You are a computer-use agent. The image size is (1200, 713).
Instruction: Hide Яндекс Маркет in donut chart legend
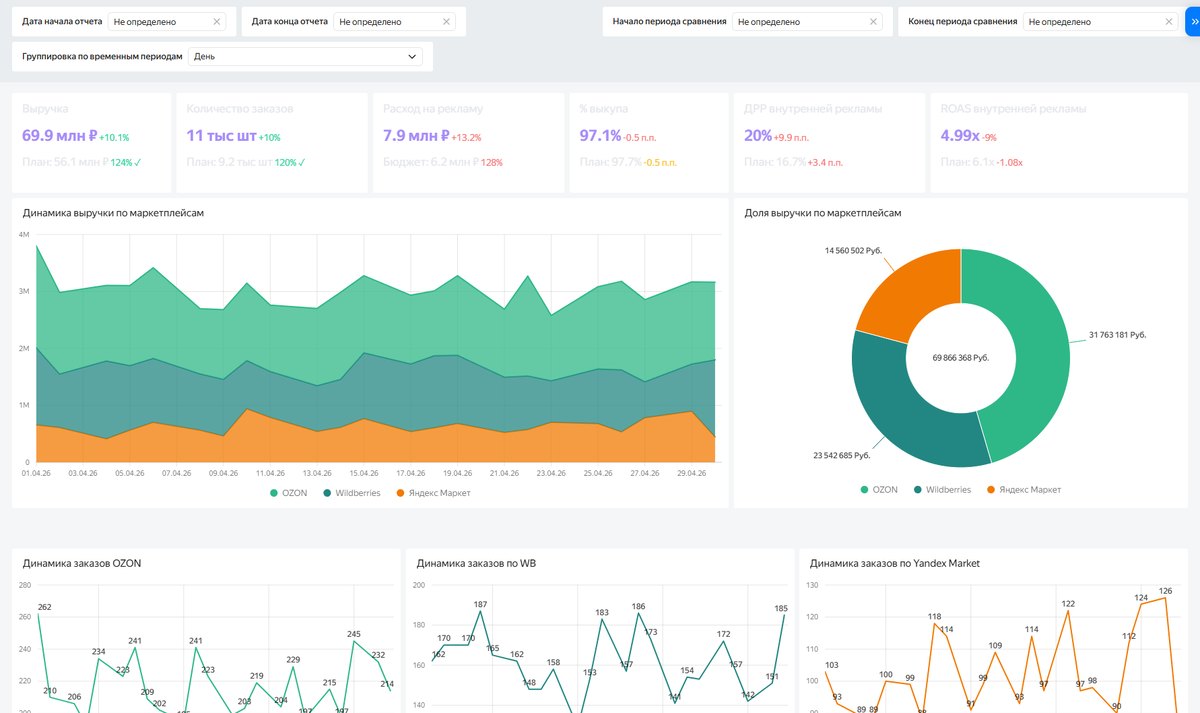coord(1024,490)
